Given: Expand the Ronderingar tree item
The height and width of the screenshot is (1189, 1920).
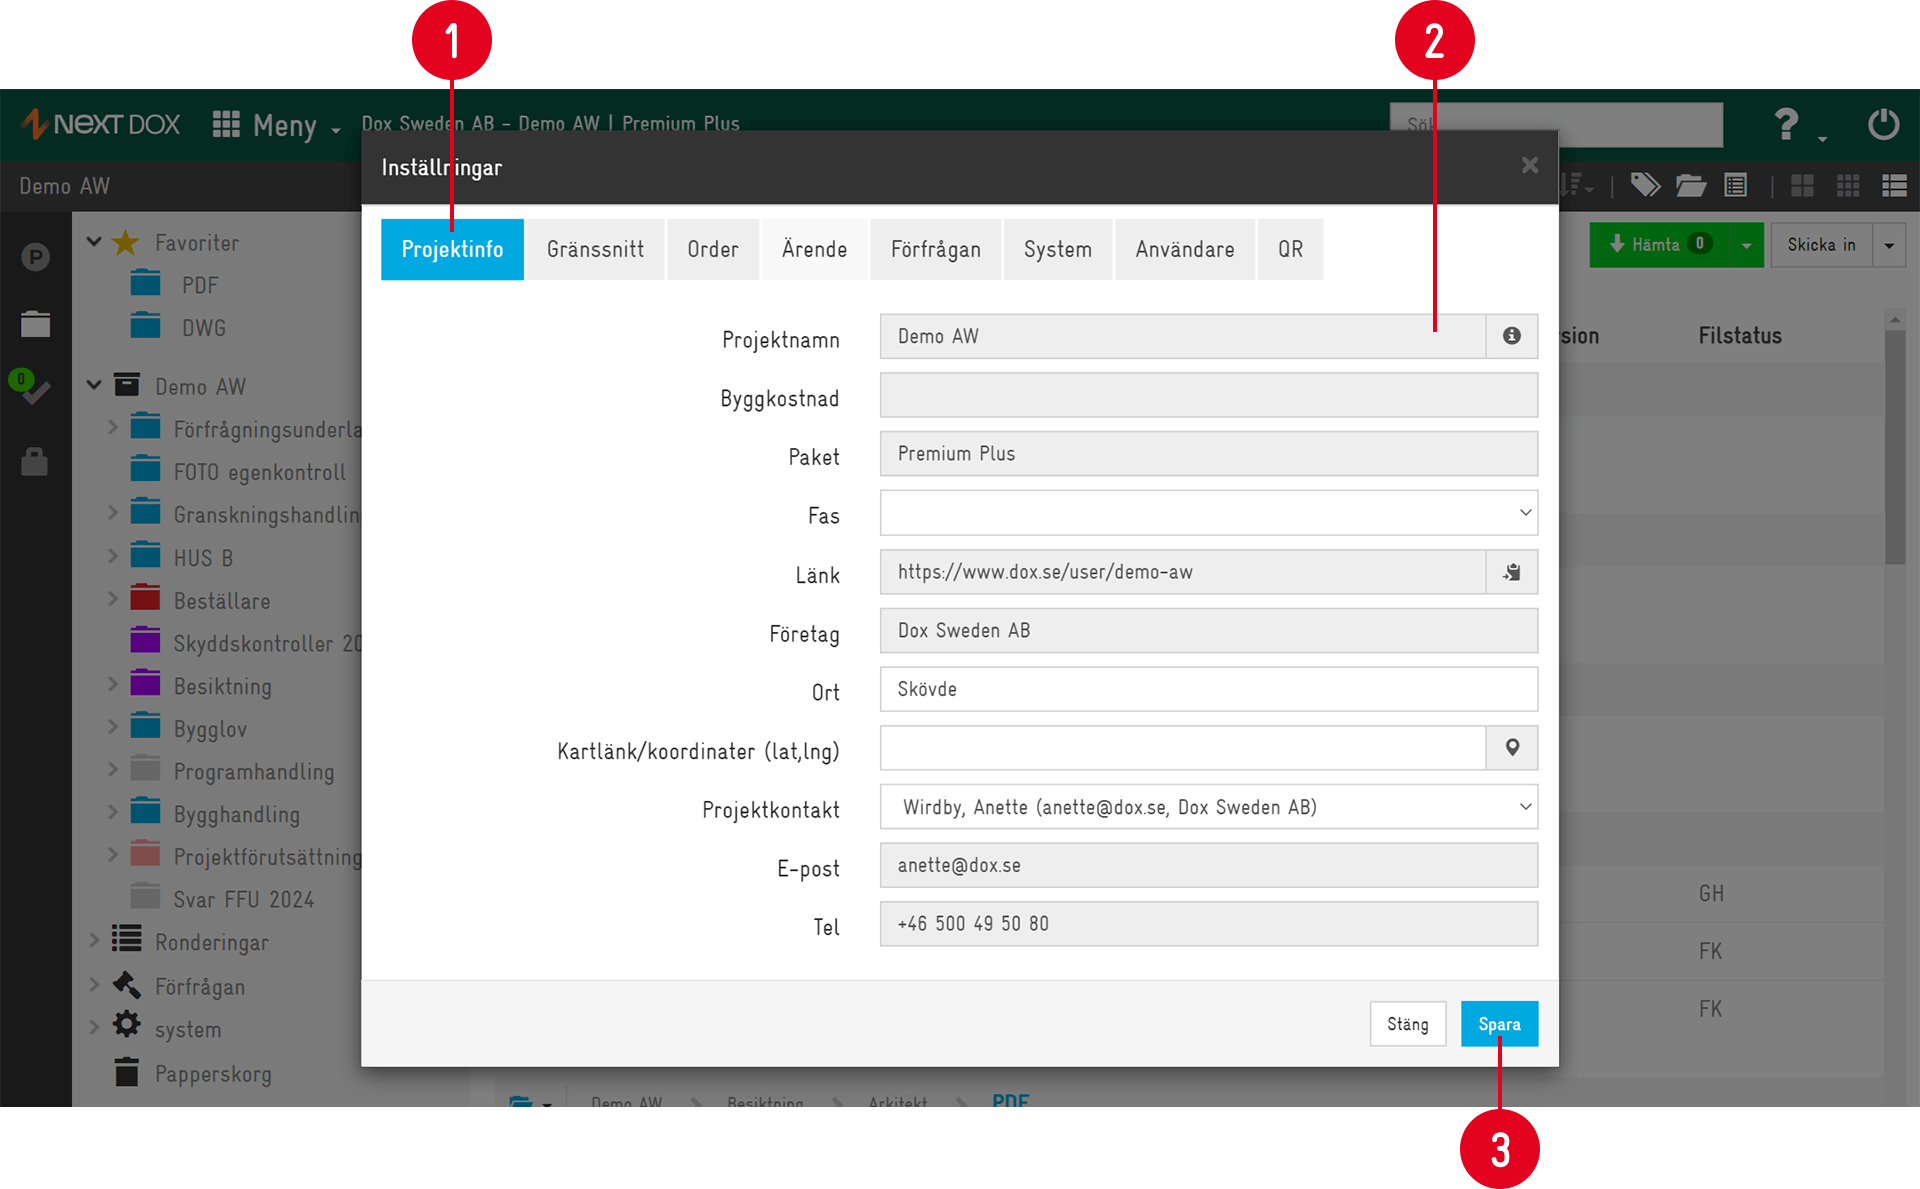Looking at the screenshot, I should (x=94, y=941).
